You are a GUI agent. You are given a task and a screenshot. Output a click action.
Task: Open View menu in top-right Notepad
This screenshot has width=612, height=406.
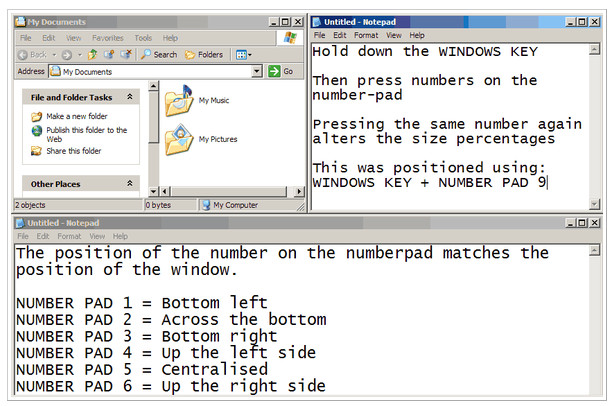tap(394, 35)
